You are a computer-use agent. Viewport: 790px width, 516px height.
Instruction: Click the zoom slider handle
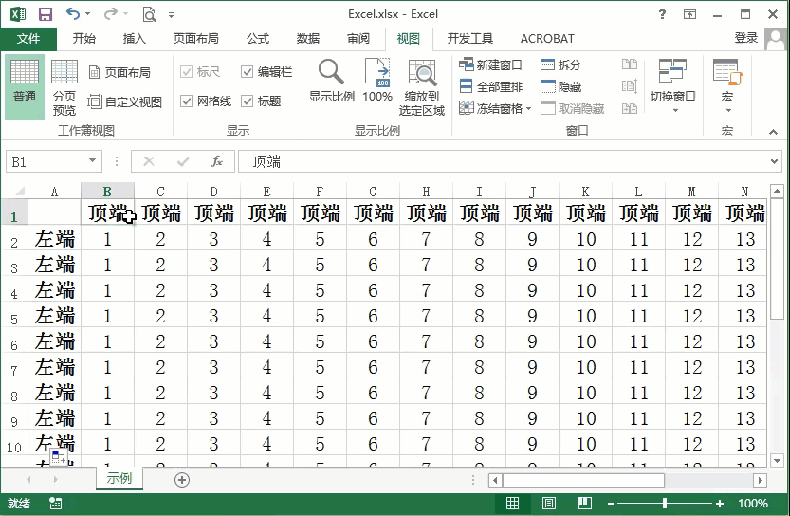pyautogui.click(x=665, y=503)
